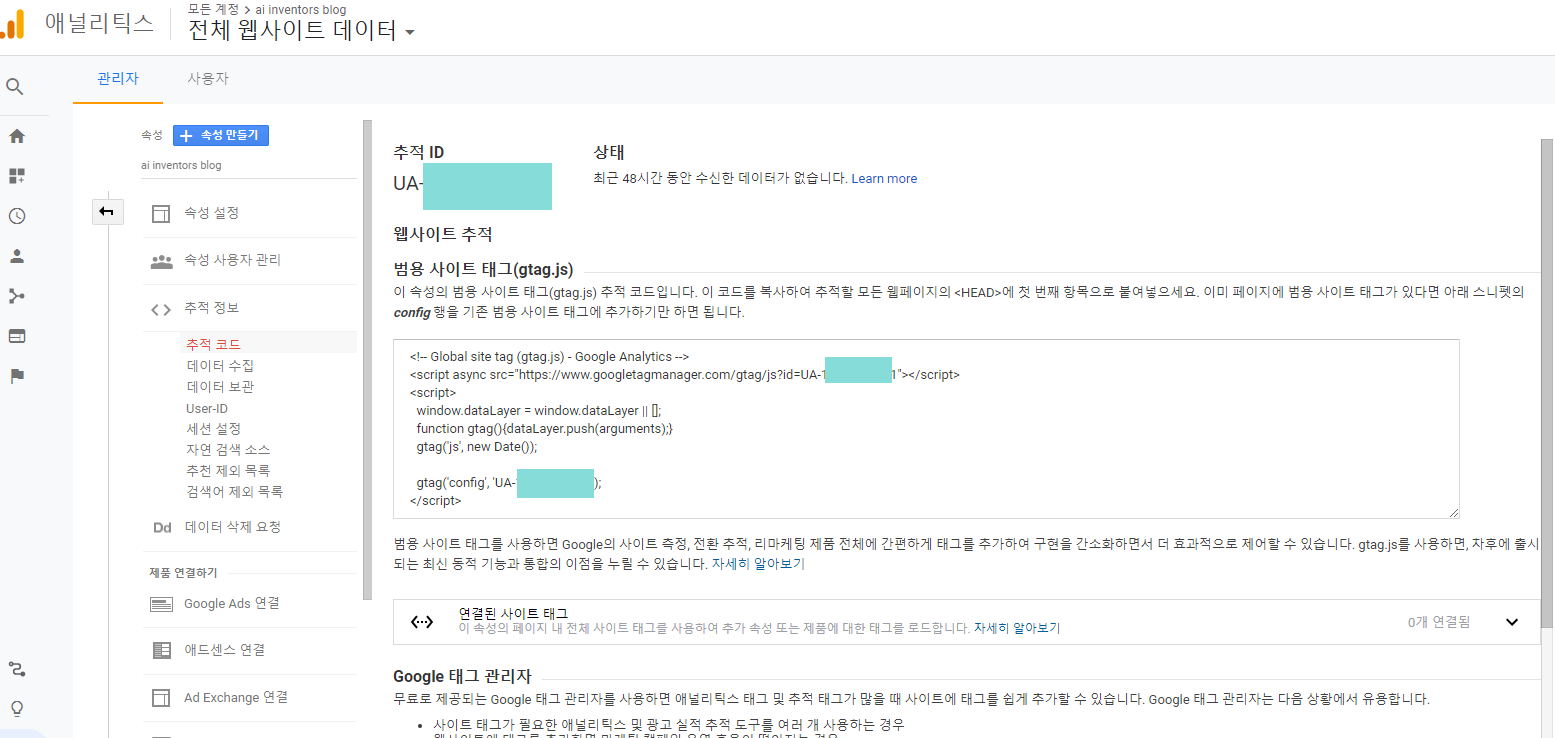Click the 속성 만들기 button

221,135
